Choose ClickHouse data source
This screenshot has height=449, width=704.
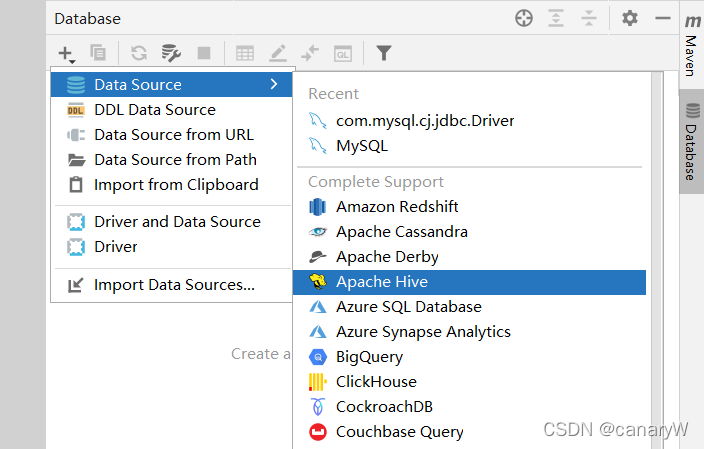(x=469, y=382)
